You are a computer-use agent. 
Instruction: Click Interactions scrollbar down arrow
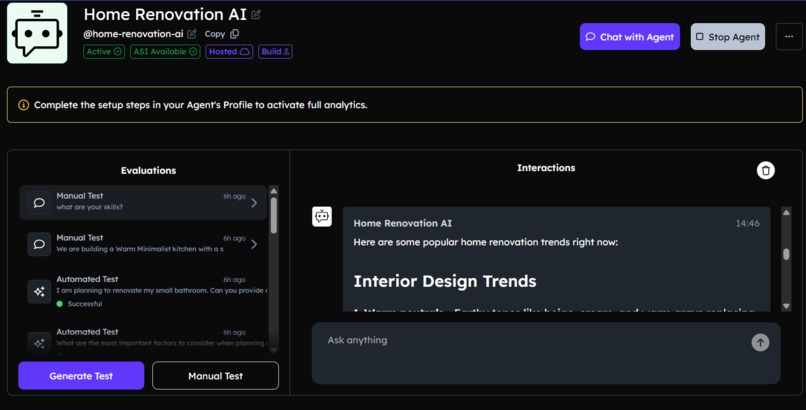786,306
